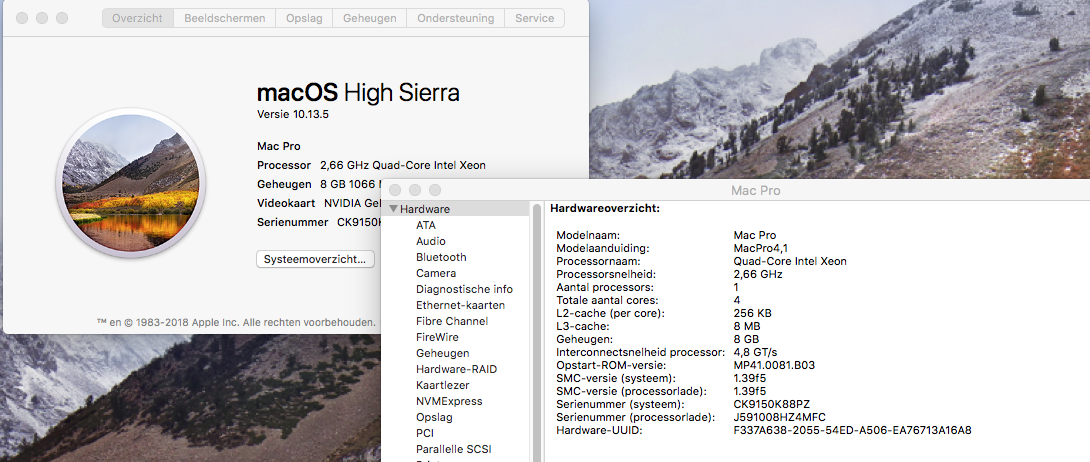Click the Totale aantal cores label
The width and height of the screenshot is (1090, 462).
coord(607,300)
